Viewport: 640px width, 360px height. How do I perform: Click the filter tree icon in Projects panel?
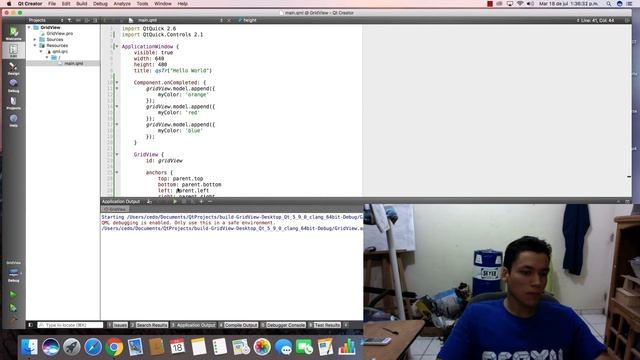pyautogui.click(x=70, y=20)
